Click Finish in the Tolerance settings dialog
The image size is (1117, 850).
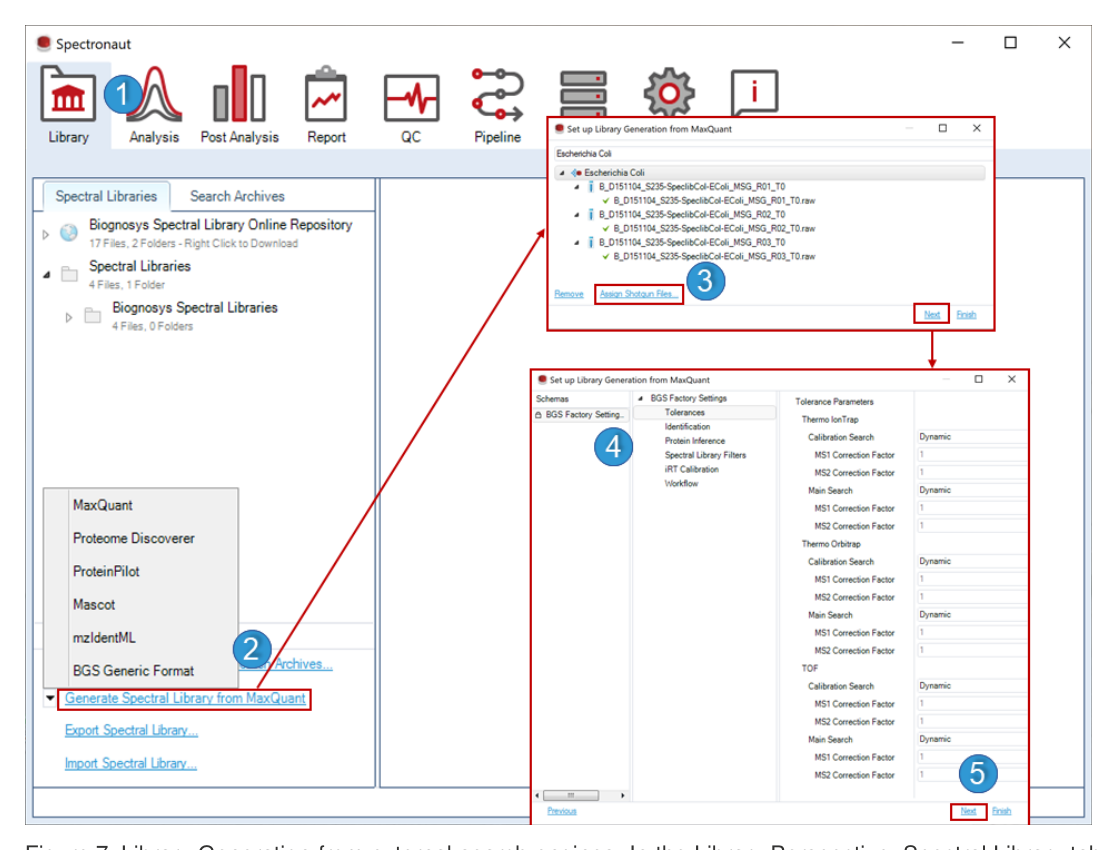click(1002, 811)
